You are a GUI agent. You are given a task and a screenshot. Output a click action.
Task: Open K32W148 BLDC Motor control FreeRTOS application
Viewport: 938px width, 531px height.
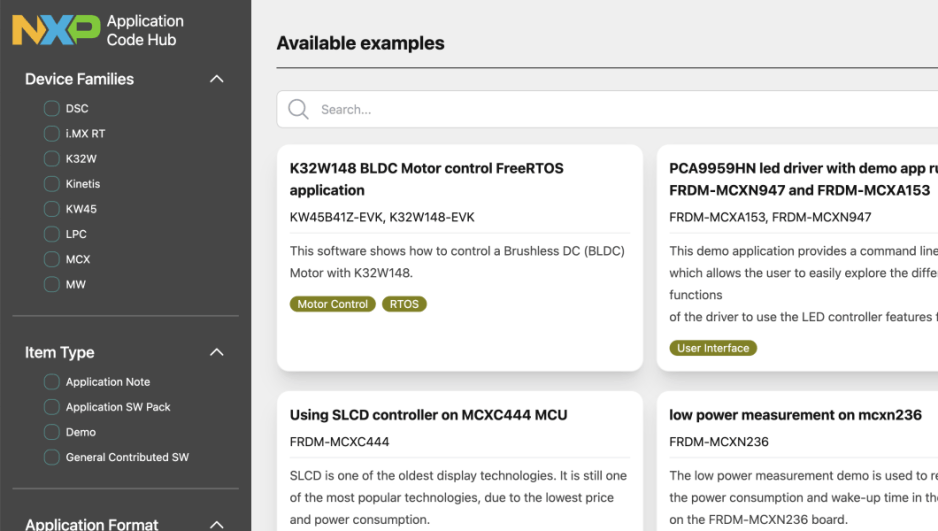pos(426,179)
